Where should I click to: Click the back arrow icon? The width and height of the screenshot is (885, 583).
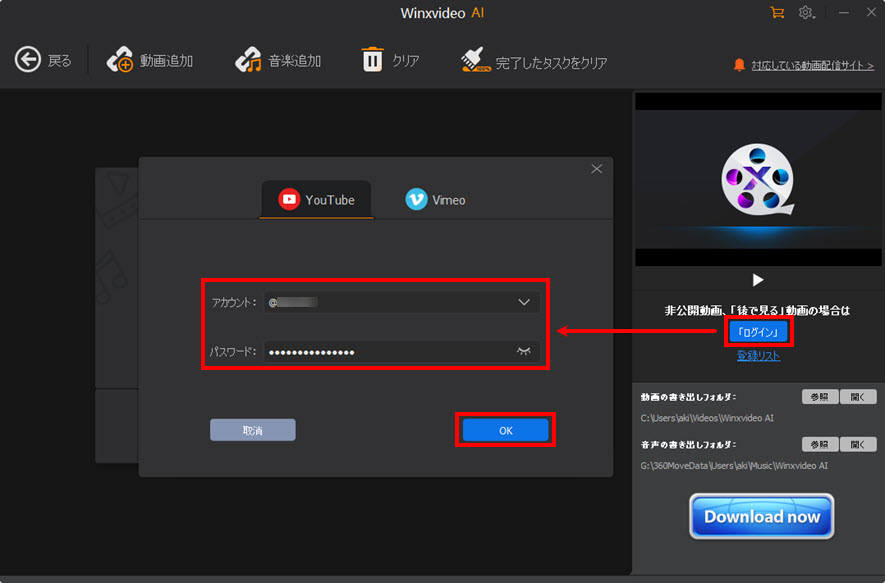(28, 60)
